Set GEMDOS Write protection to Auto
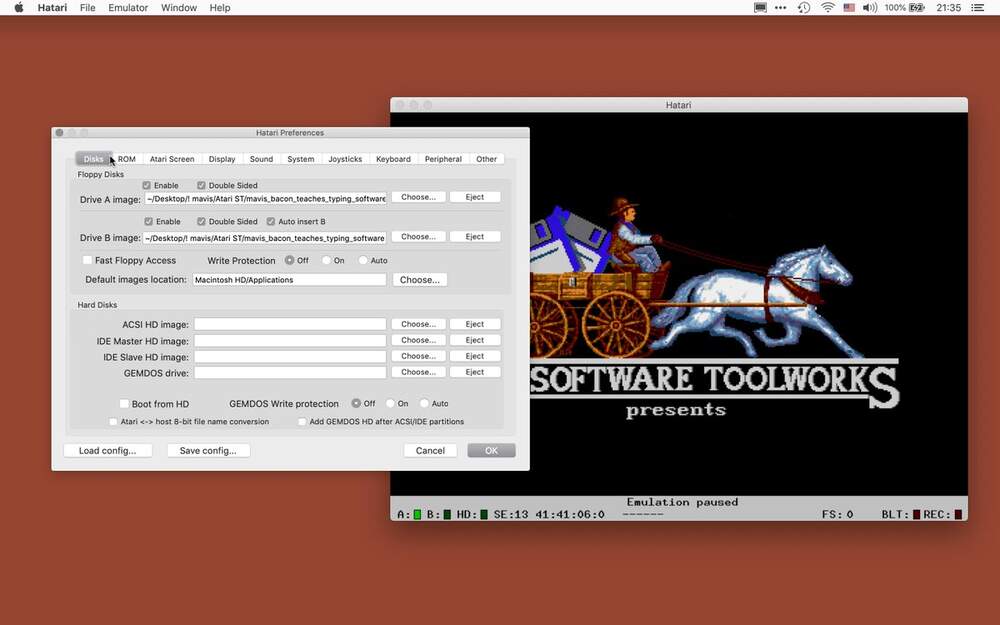1000x625 pixels. pos(424,404)
